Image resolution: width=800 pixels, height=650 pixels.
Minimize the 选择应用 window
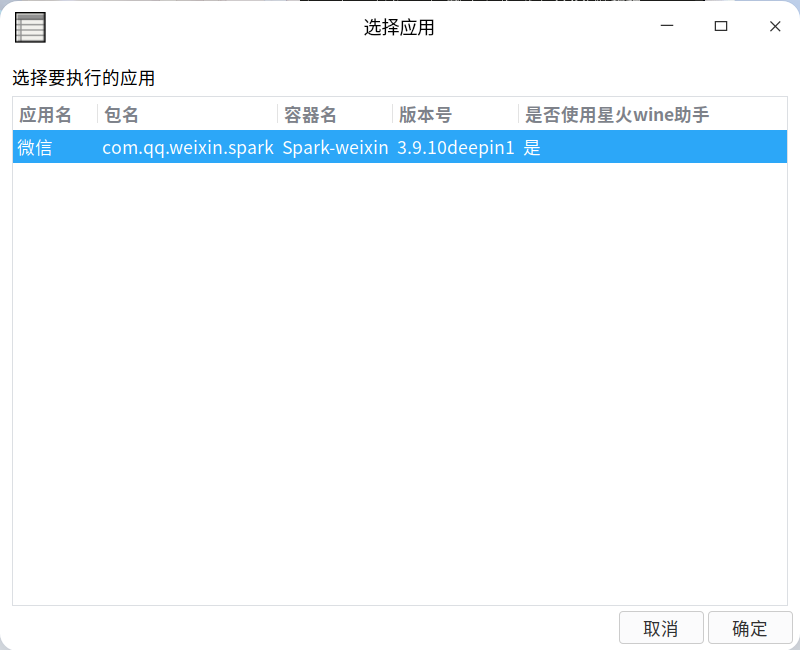667,26
